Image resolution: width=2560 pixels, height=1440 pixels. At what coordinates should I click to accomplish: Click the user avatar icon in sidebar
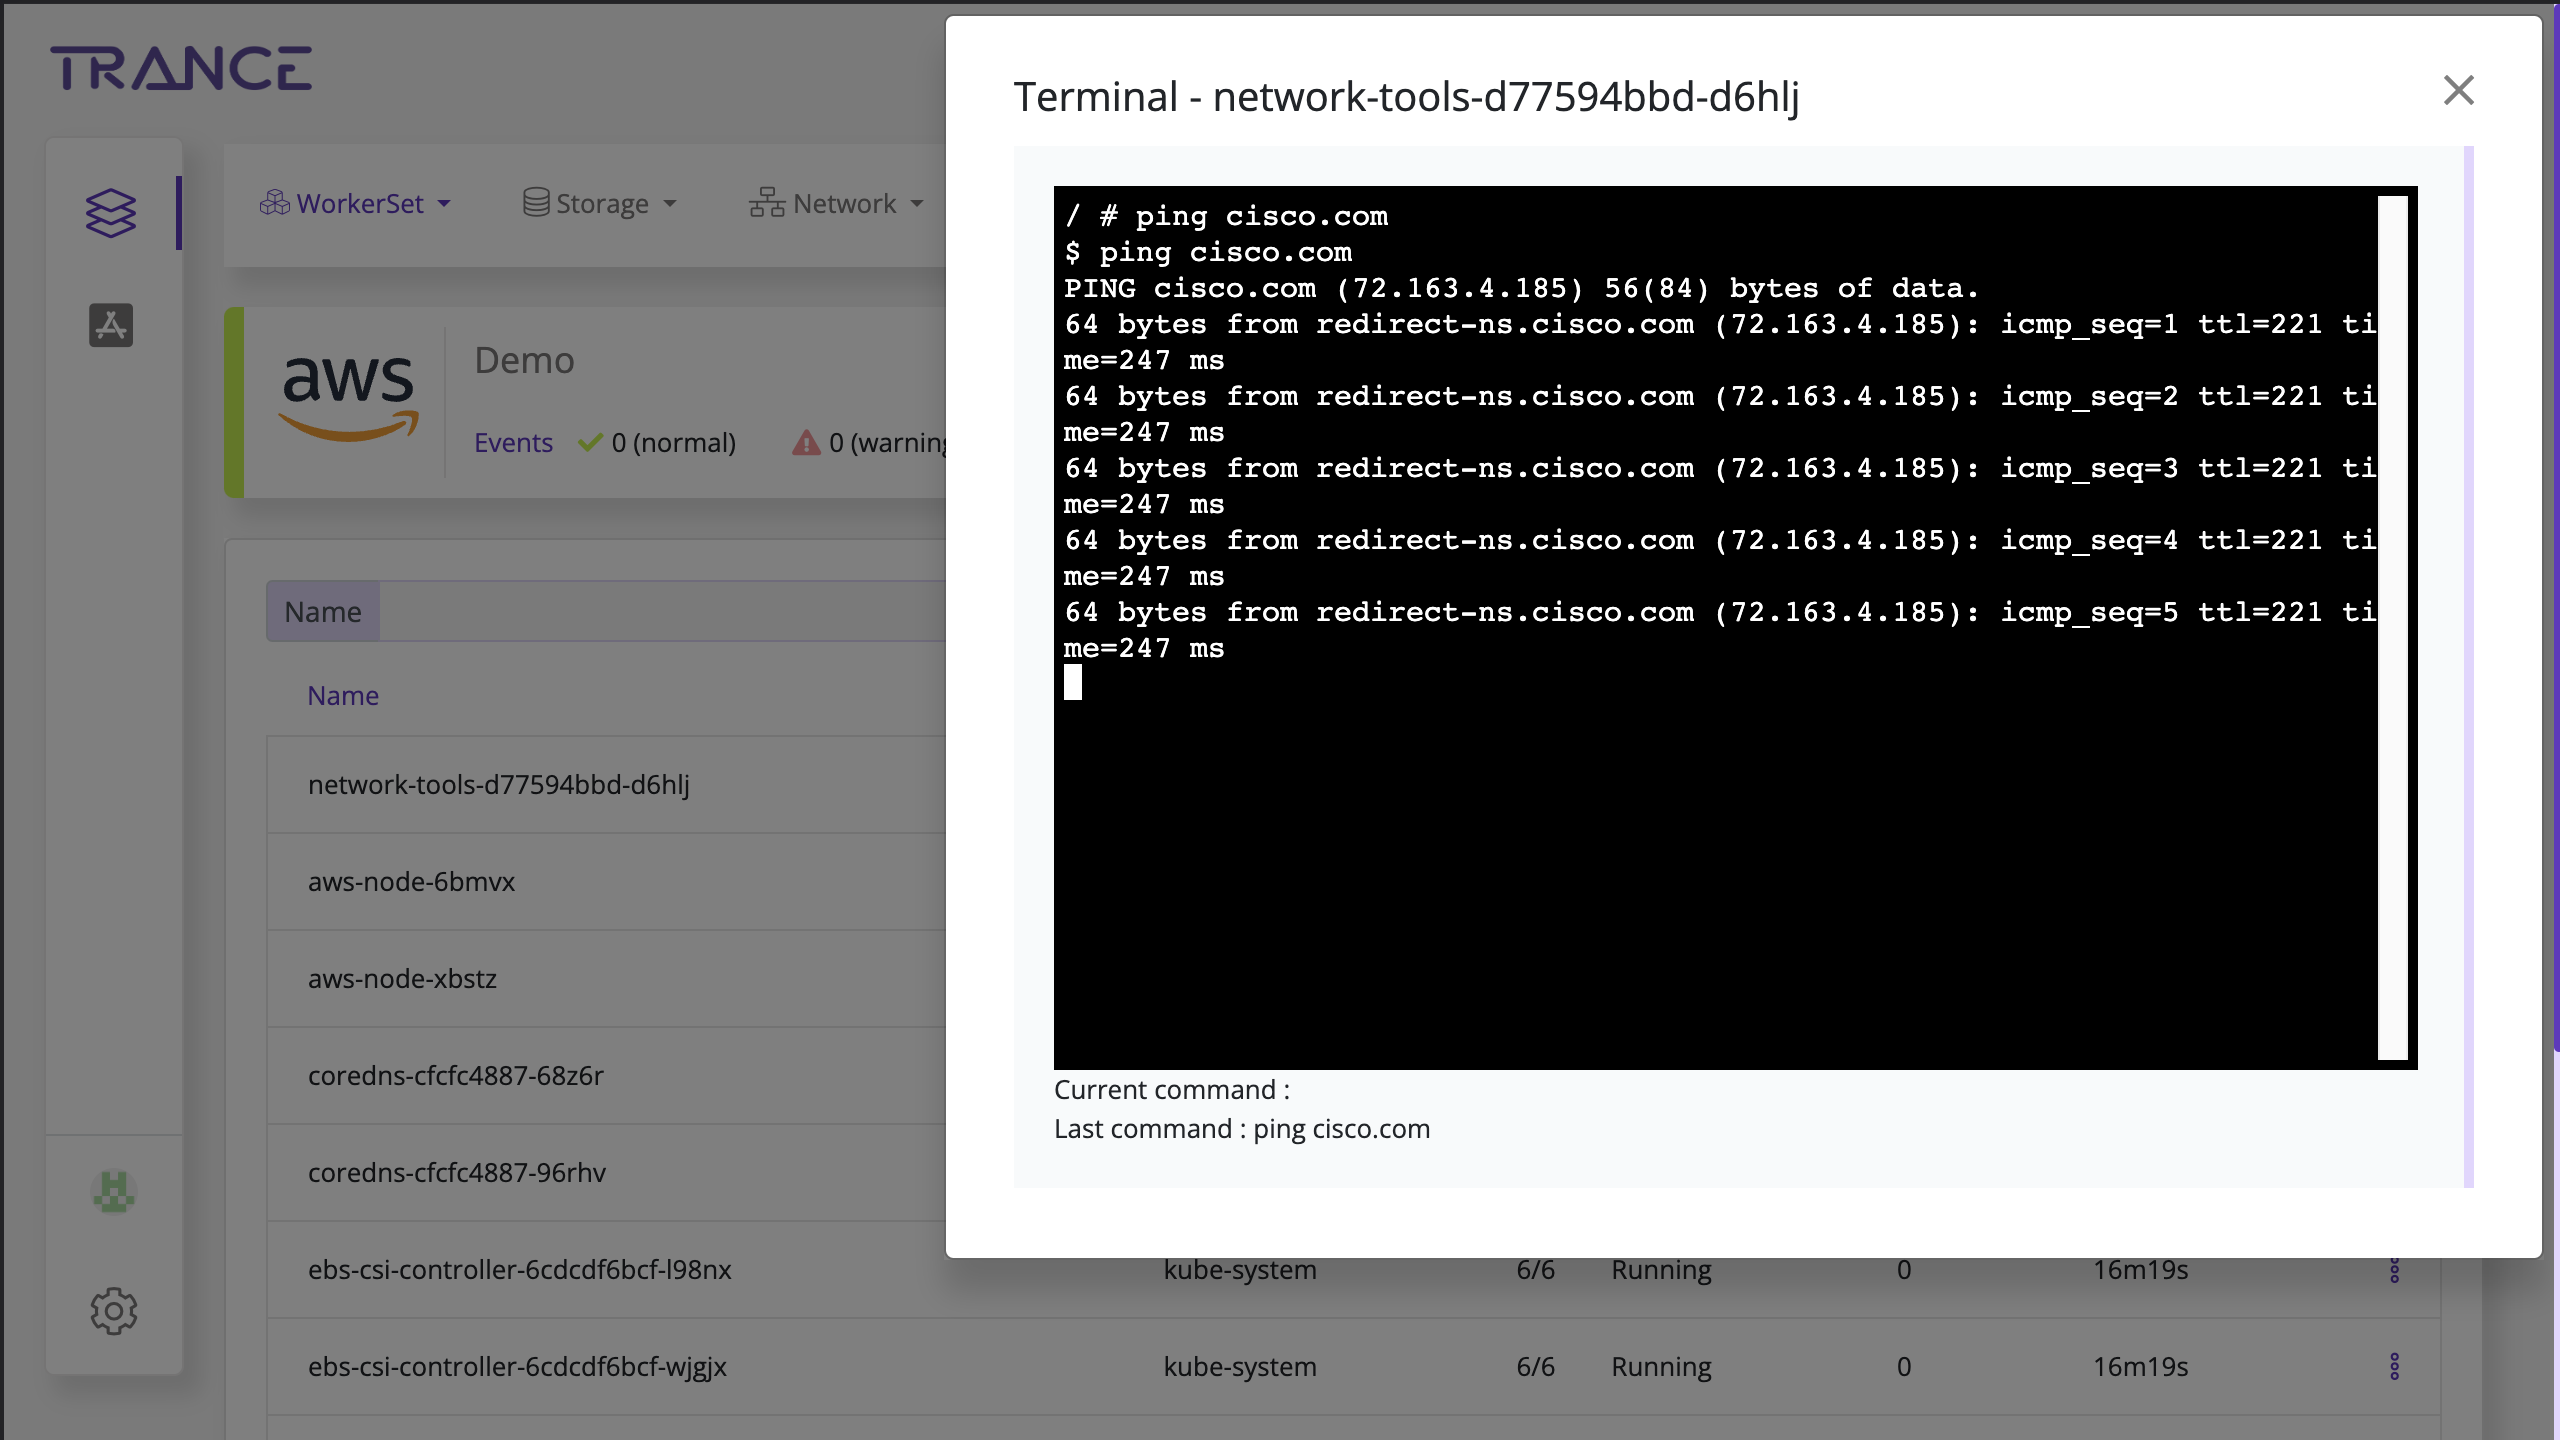click(x=114, y=1192)
